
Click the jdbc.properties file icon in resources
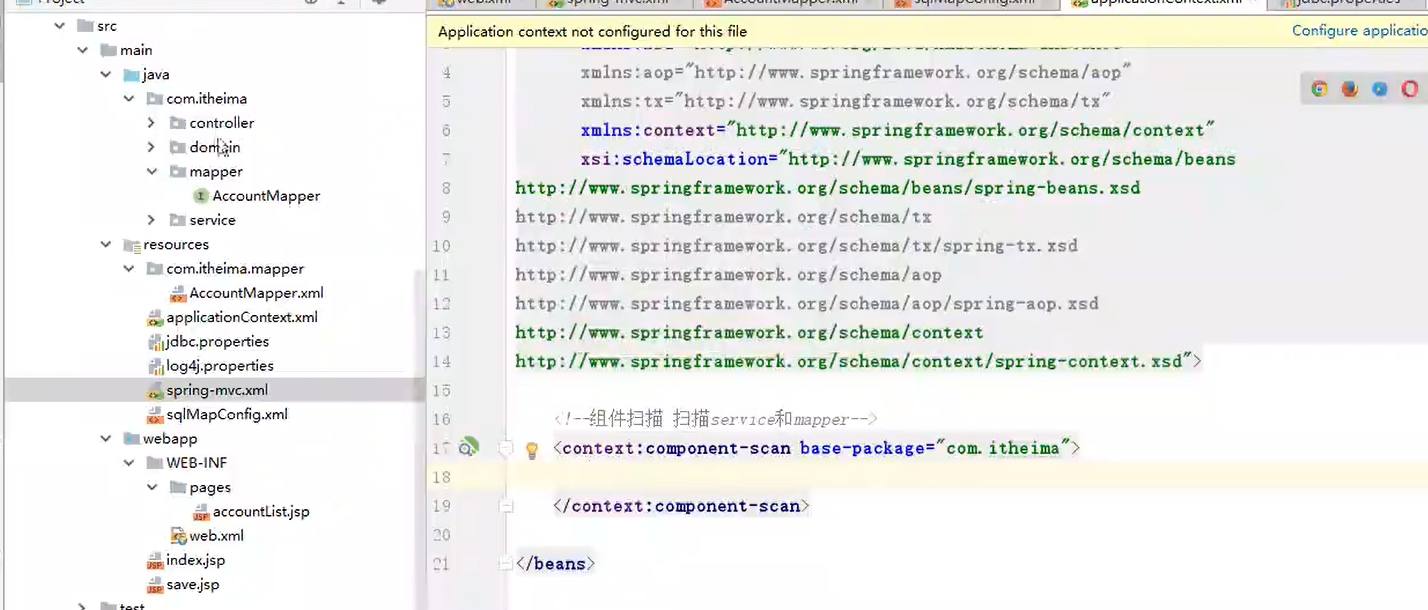tap(157, 341)
